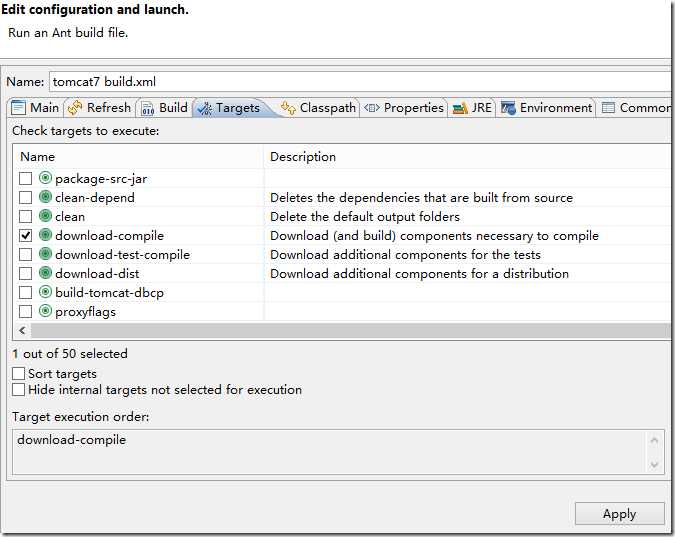Click the '1 out of 50 selected' status text

click(70, 354)
